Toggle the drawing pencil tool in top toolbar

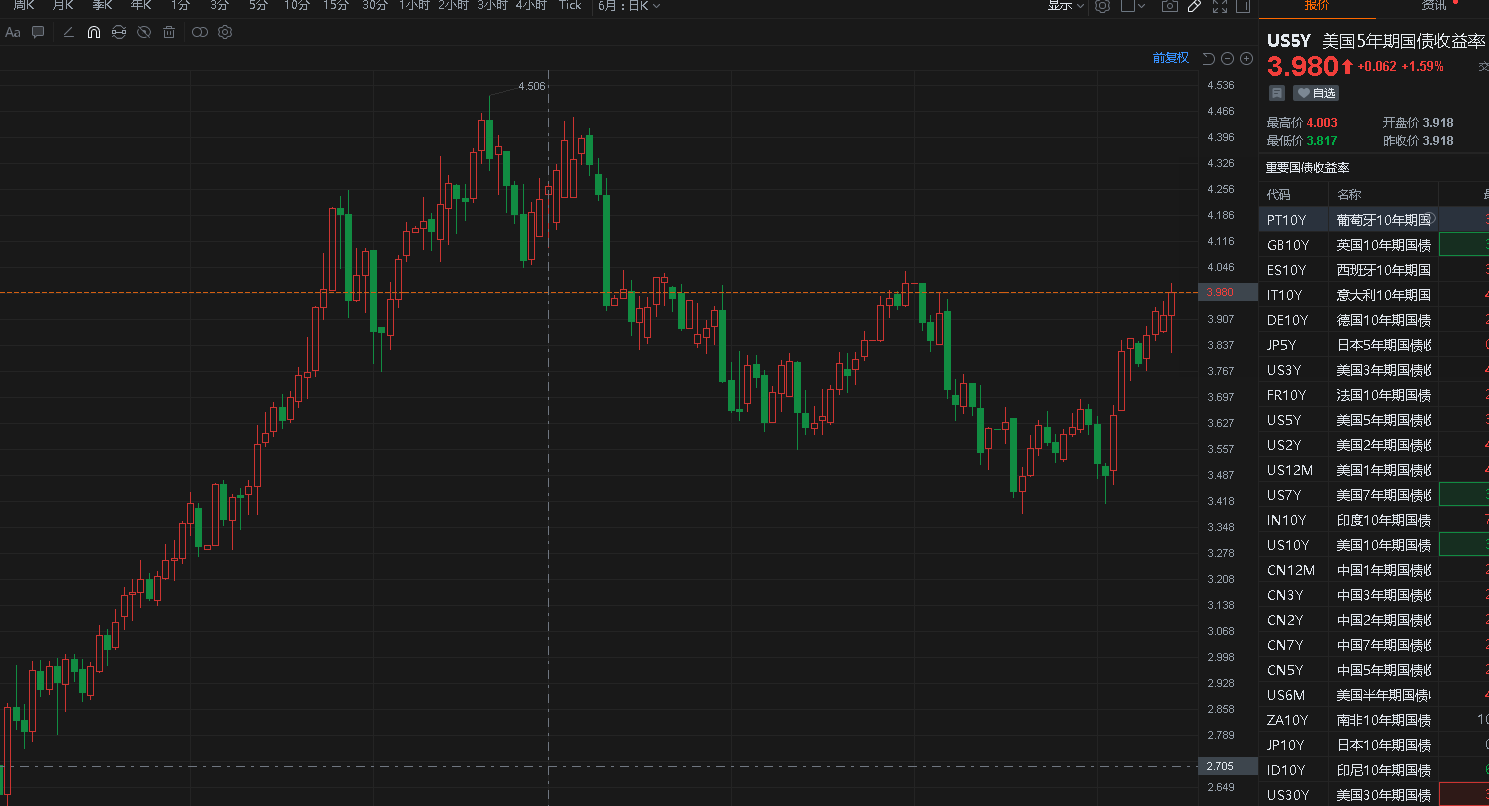1194,6
